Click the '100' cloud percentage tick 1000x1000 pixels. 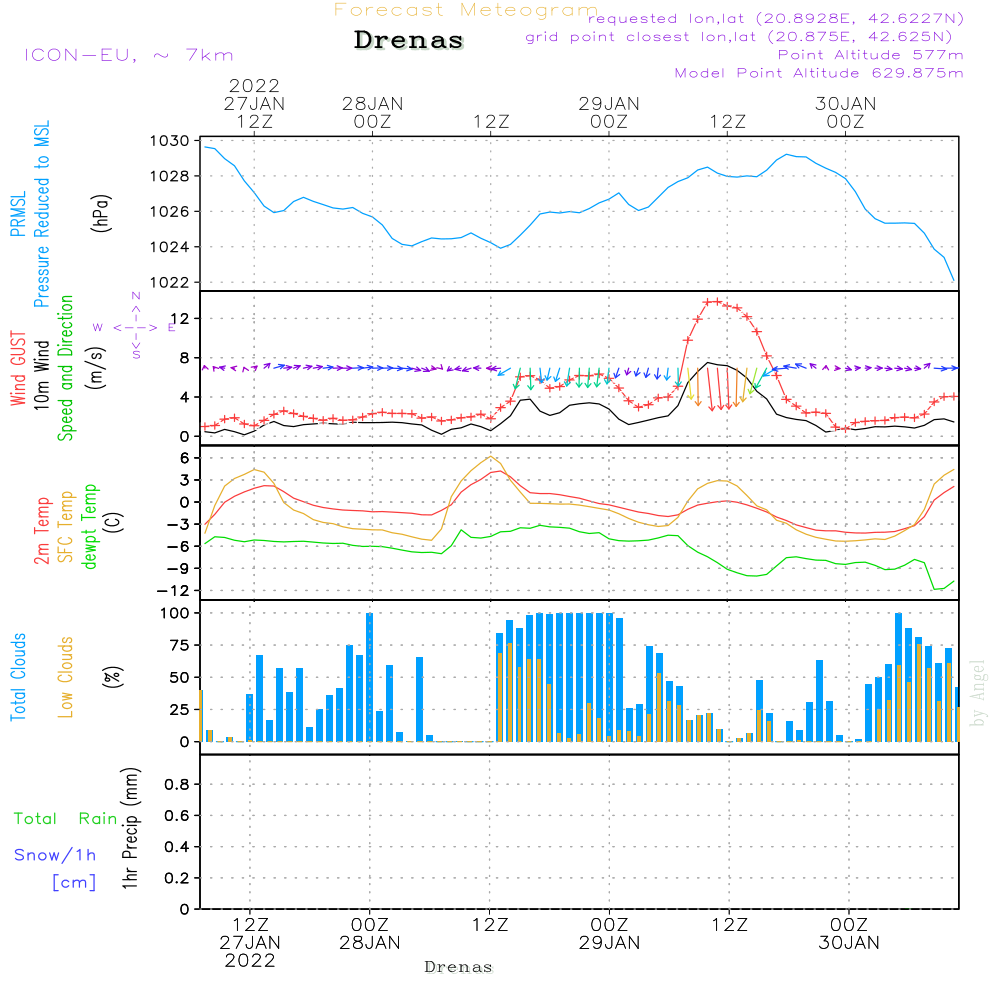tap(175, 614)
